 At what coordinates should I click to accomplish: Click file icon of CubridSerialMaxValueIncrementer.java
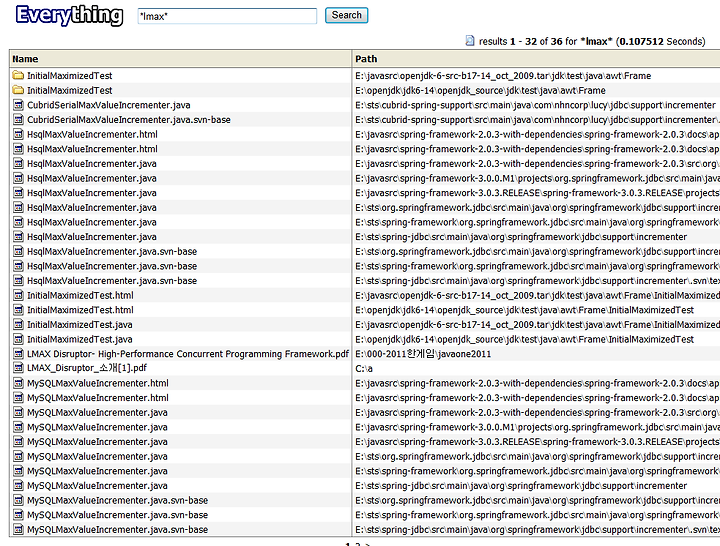point(18,105)
